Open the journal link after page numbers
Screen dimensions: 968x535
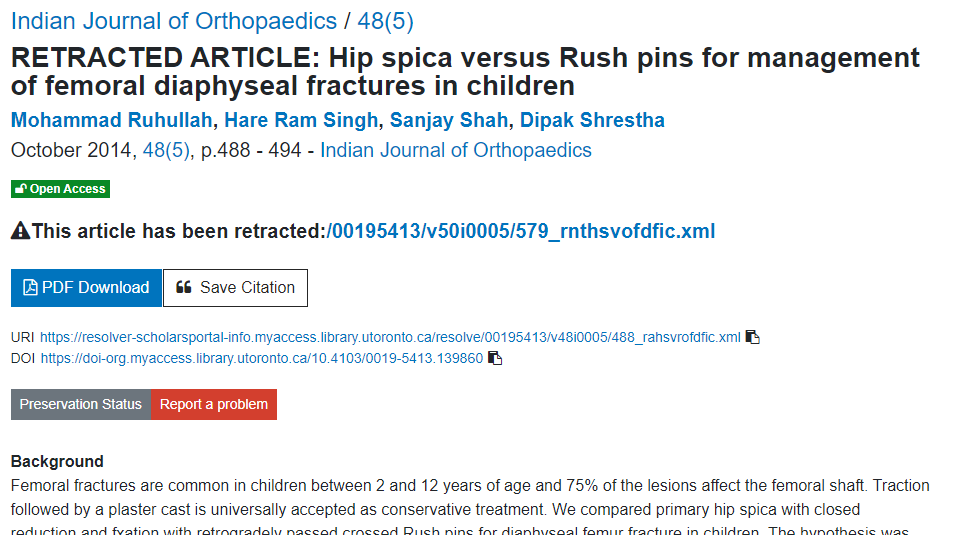(x=456, y=150)
